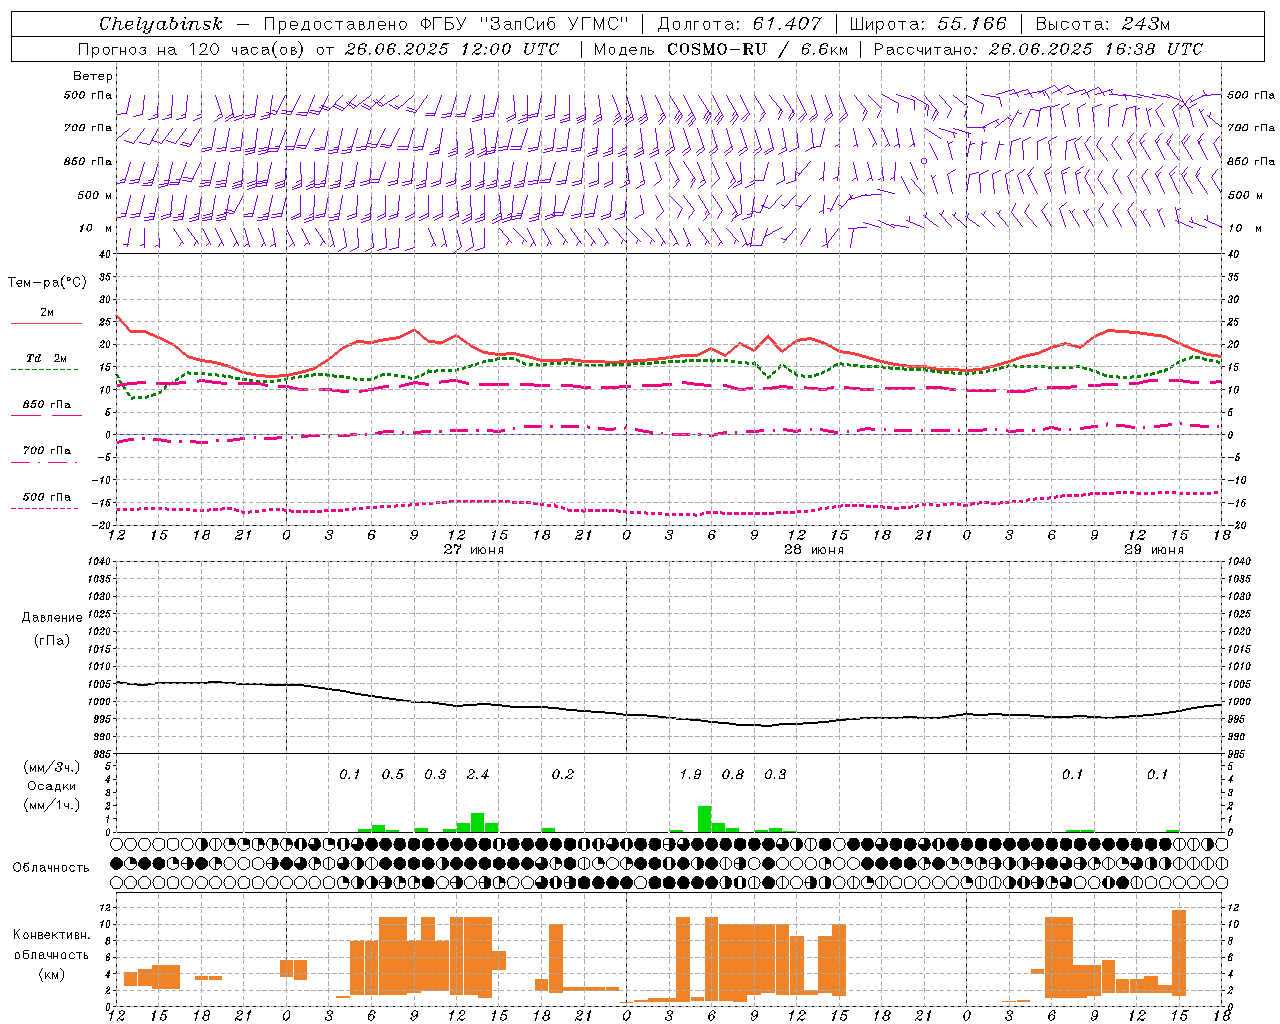Click the 1.9 precipitation amount
The height and width of the screenshot is (1024, 1280).
pyautogui.click(x=690, y=774)
